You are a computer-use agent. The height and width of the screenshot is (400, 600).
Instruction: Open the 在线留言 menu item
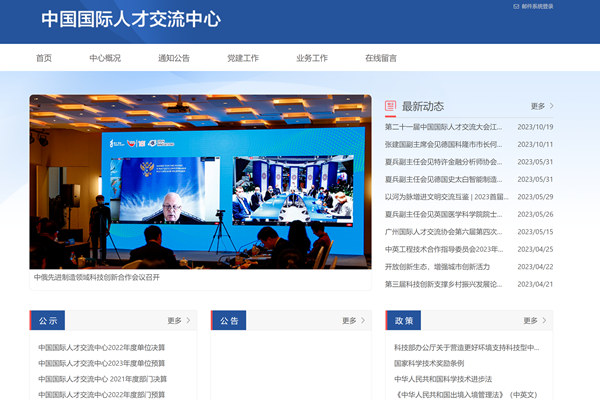(x=381, y=58)
